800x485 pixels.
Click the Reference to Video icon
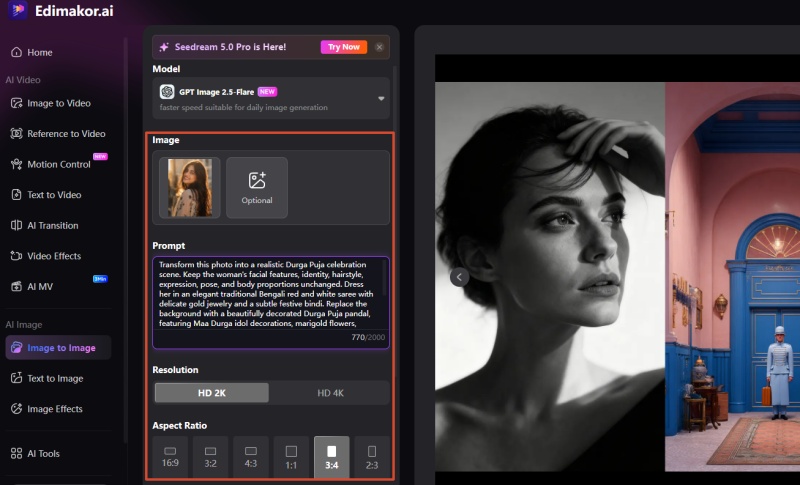(x=16, y=134)
